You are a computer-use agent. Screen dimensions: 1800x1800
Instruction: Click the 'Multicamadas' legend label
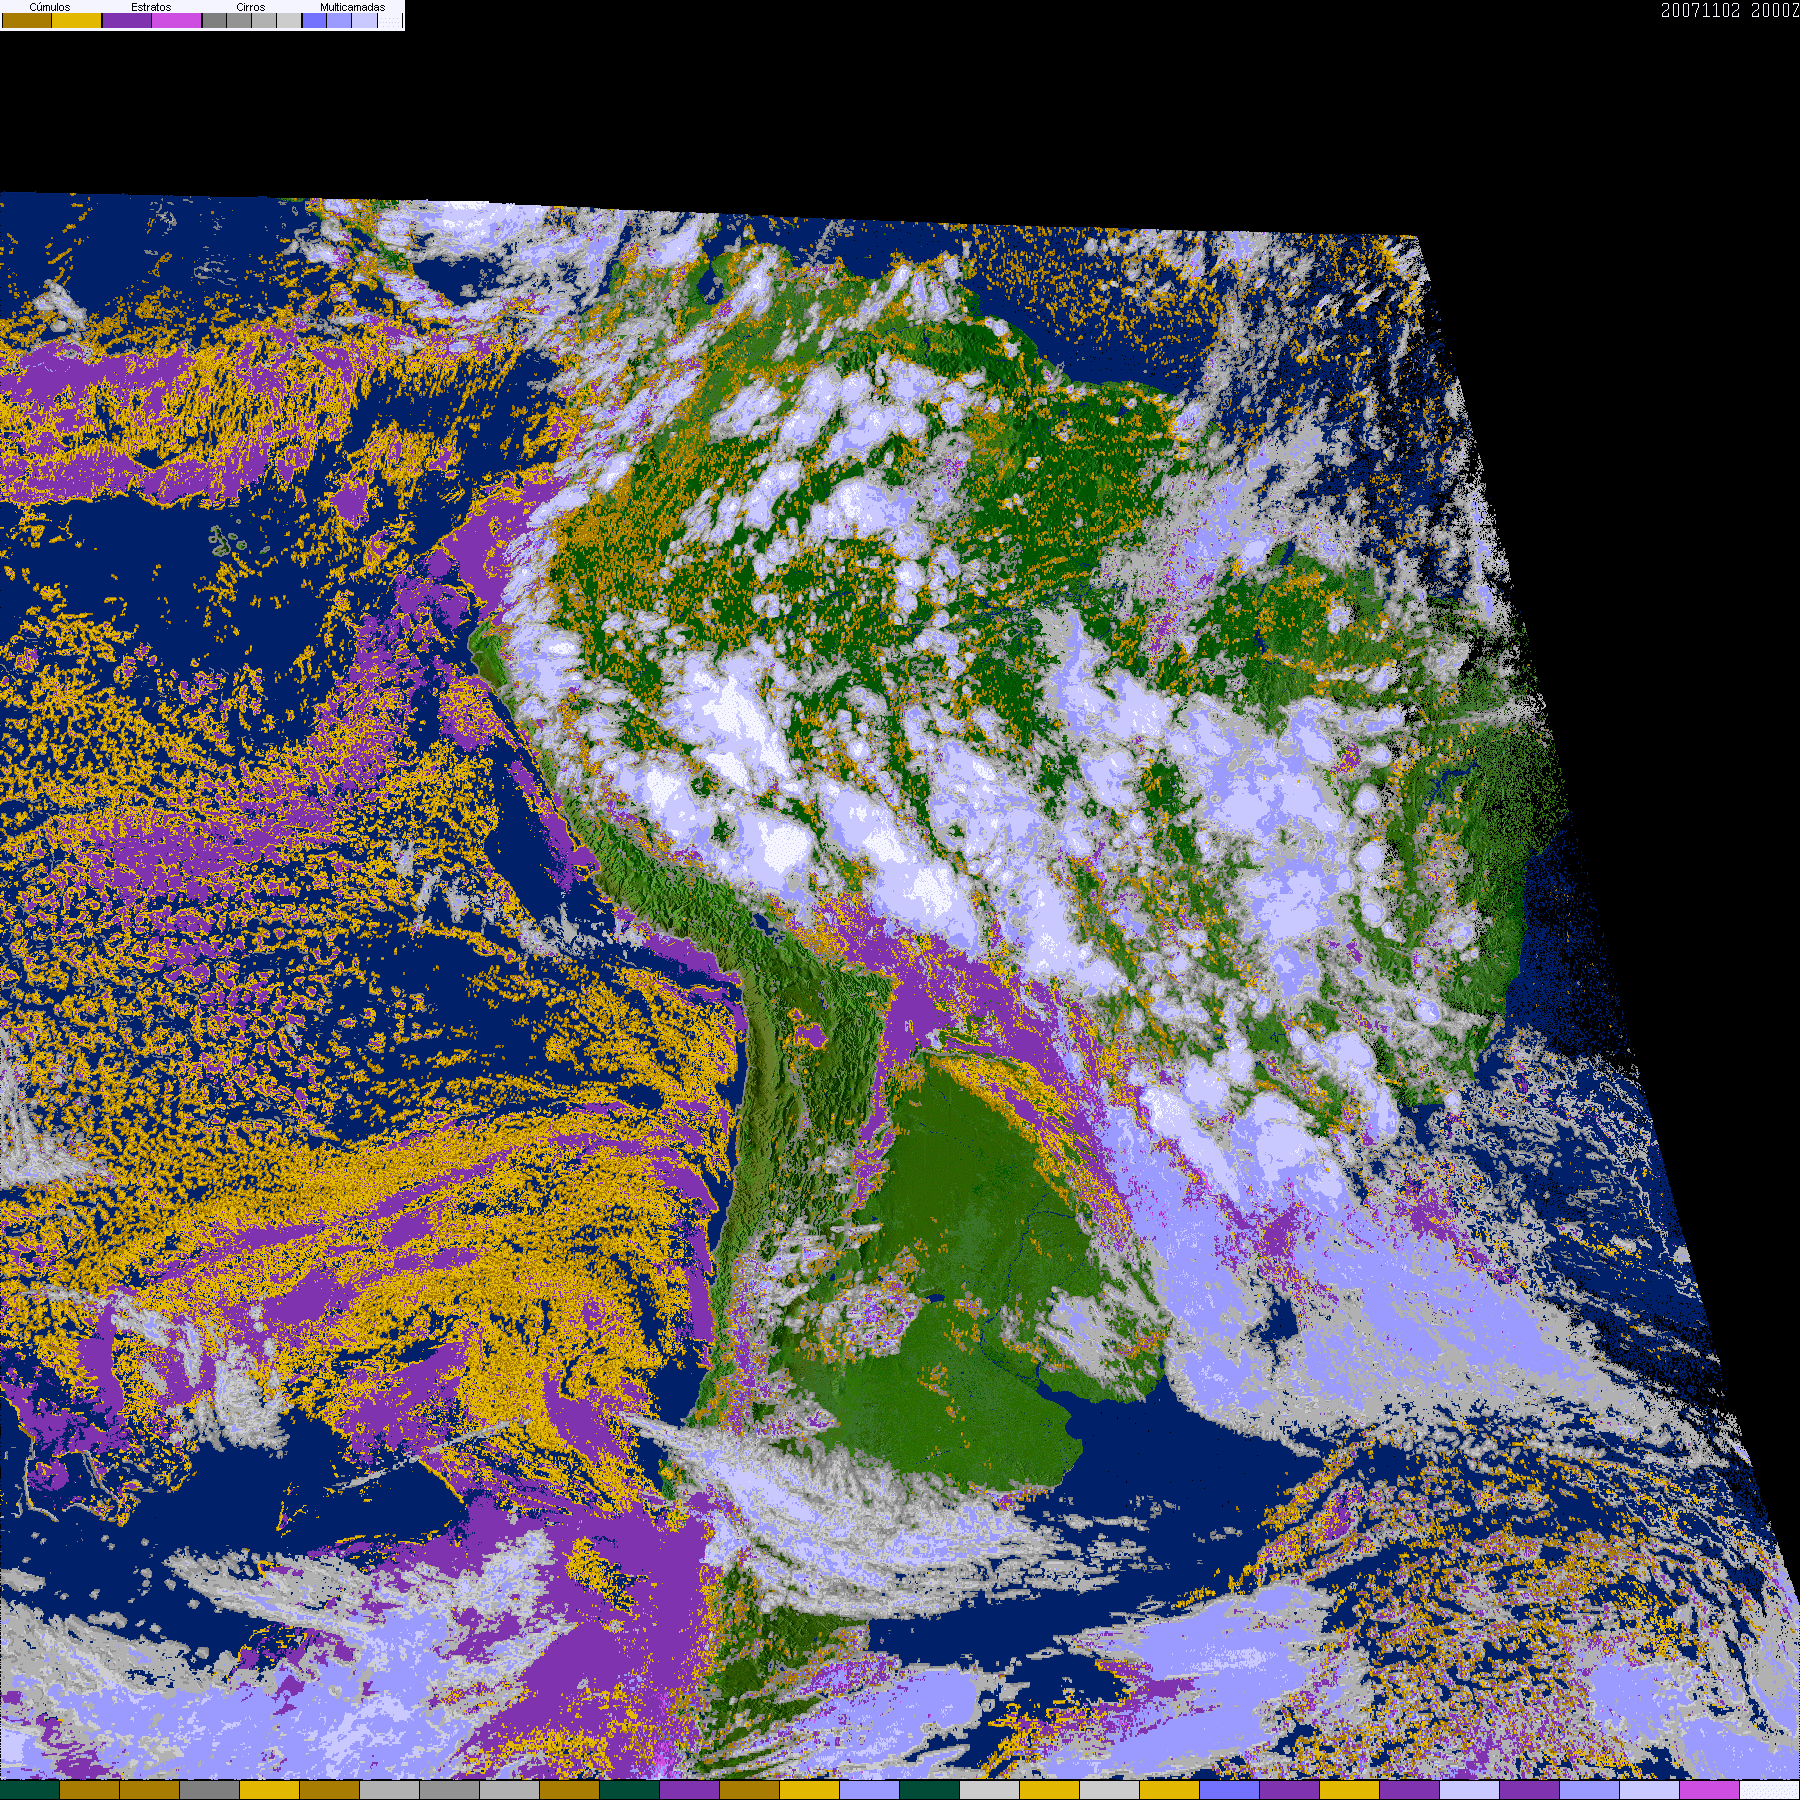click(353, 7)
